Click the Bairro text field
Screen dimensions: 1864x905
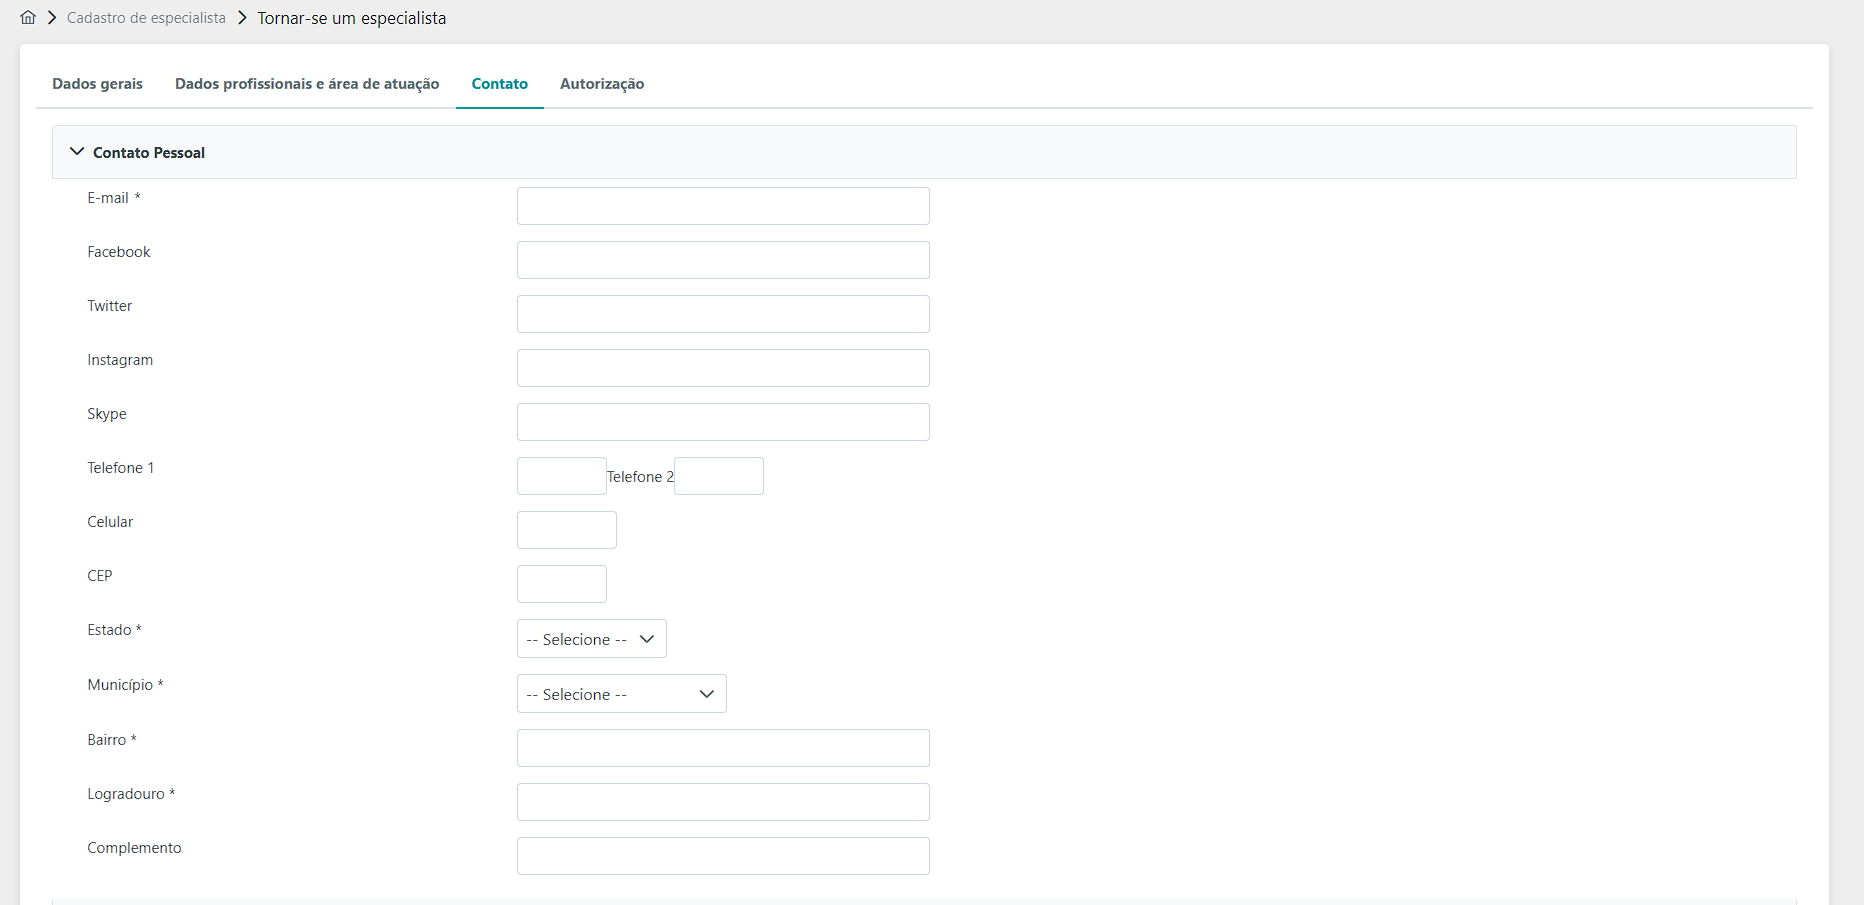pos(723,748)
